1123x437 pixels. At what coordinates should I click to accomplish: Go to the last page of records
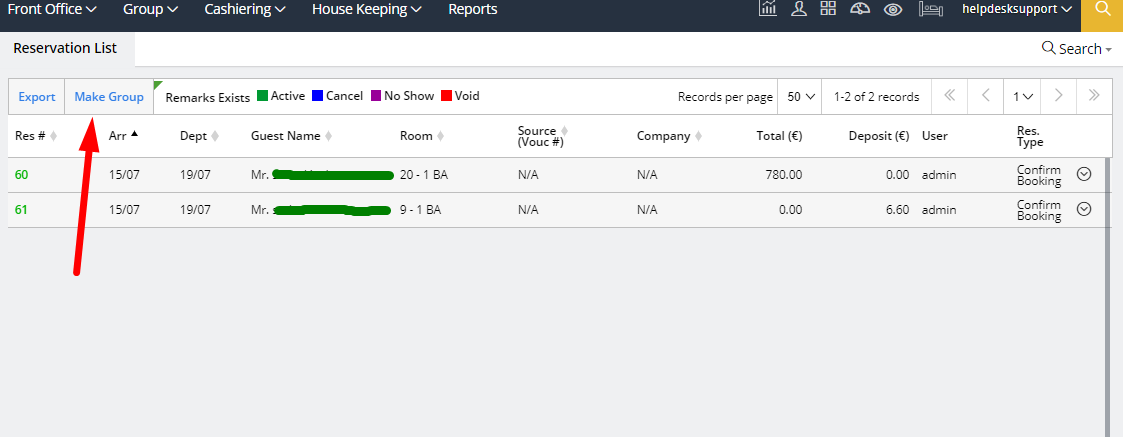click(1094, 96)
